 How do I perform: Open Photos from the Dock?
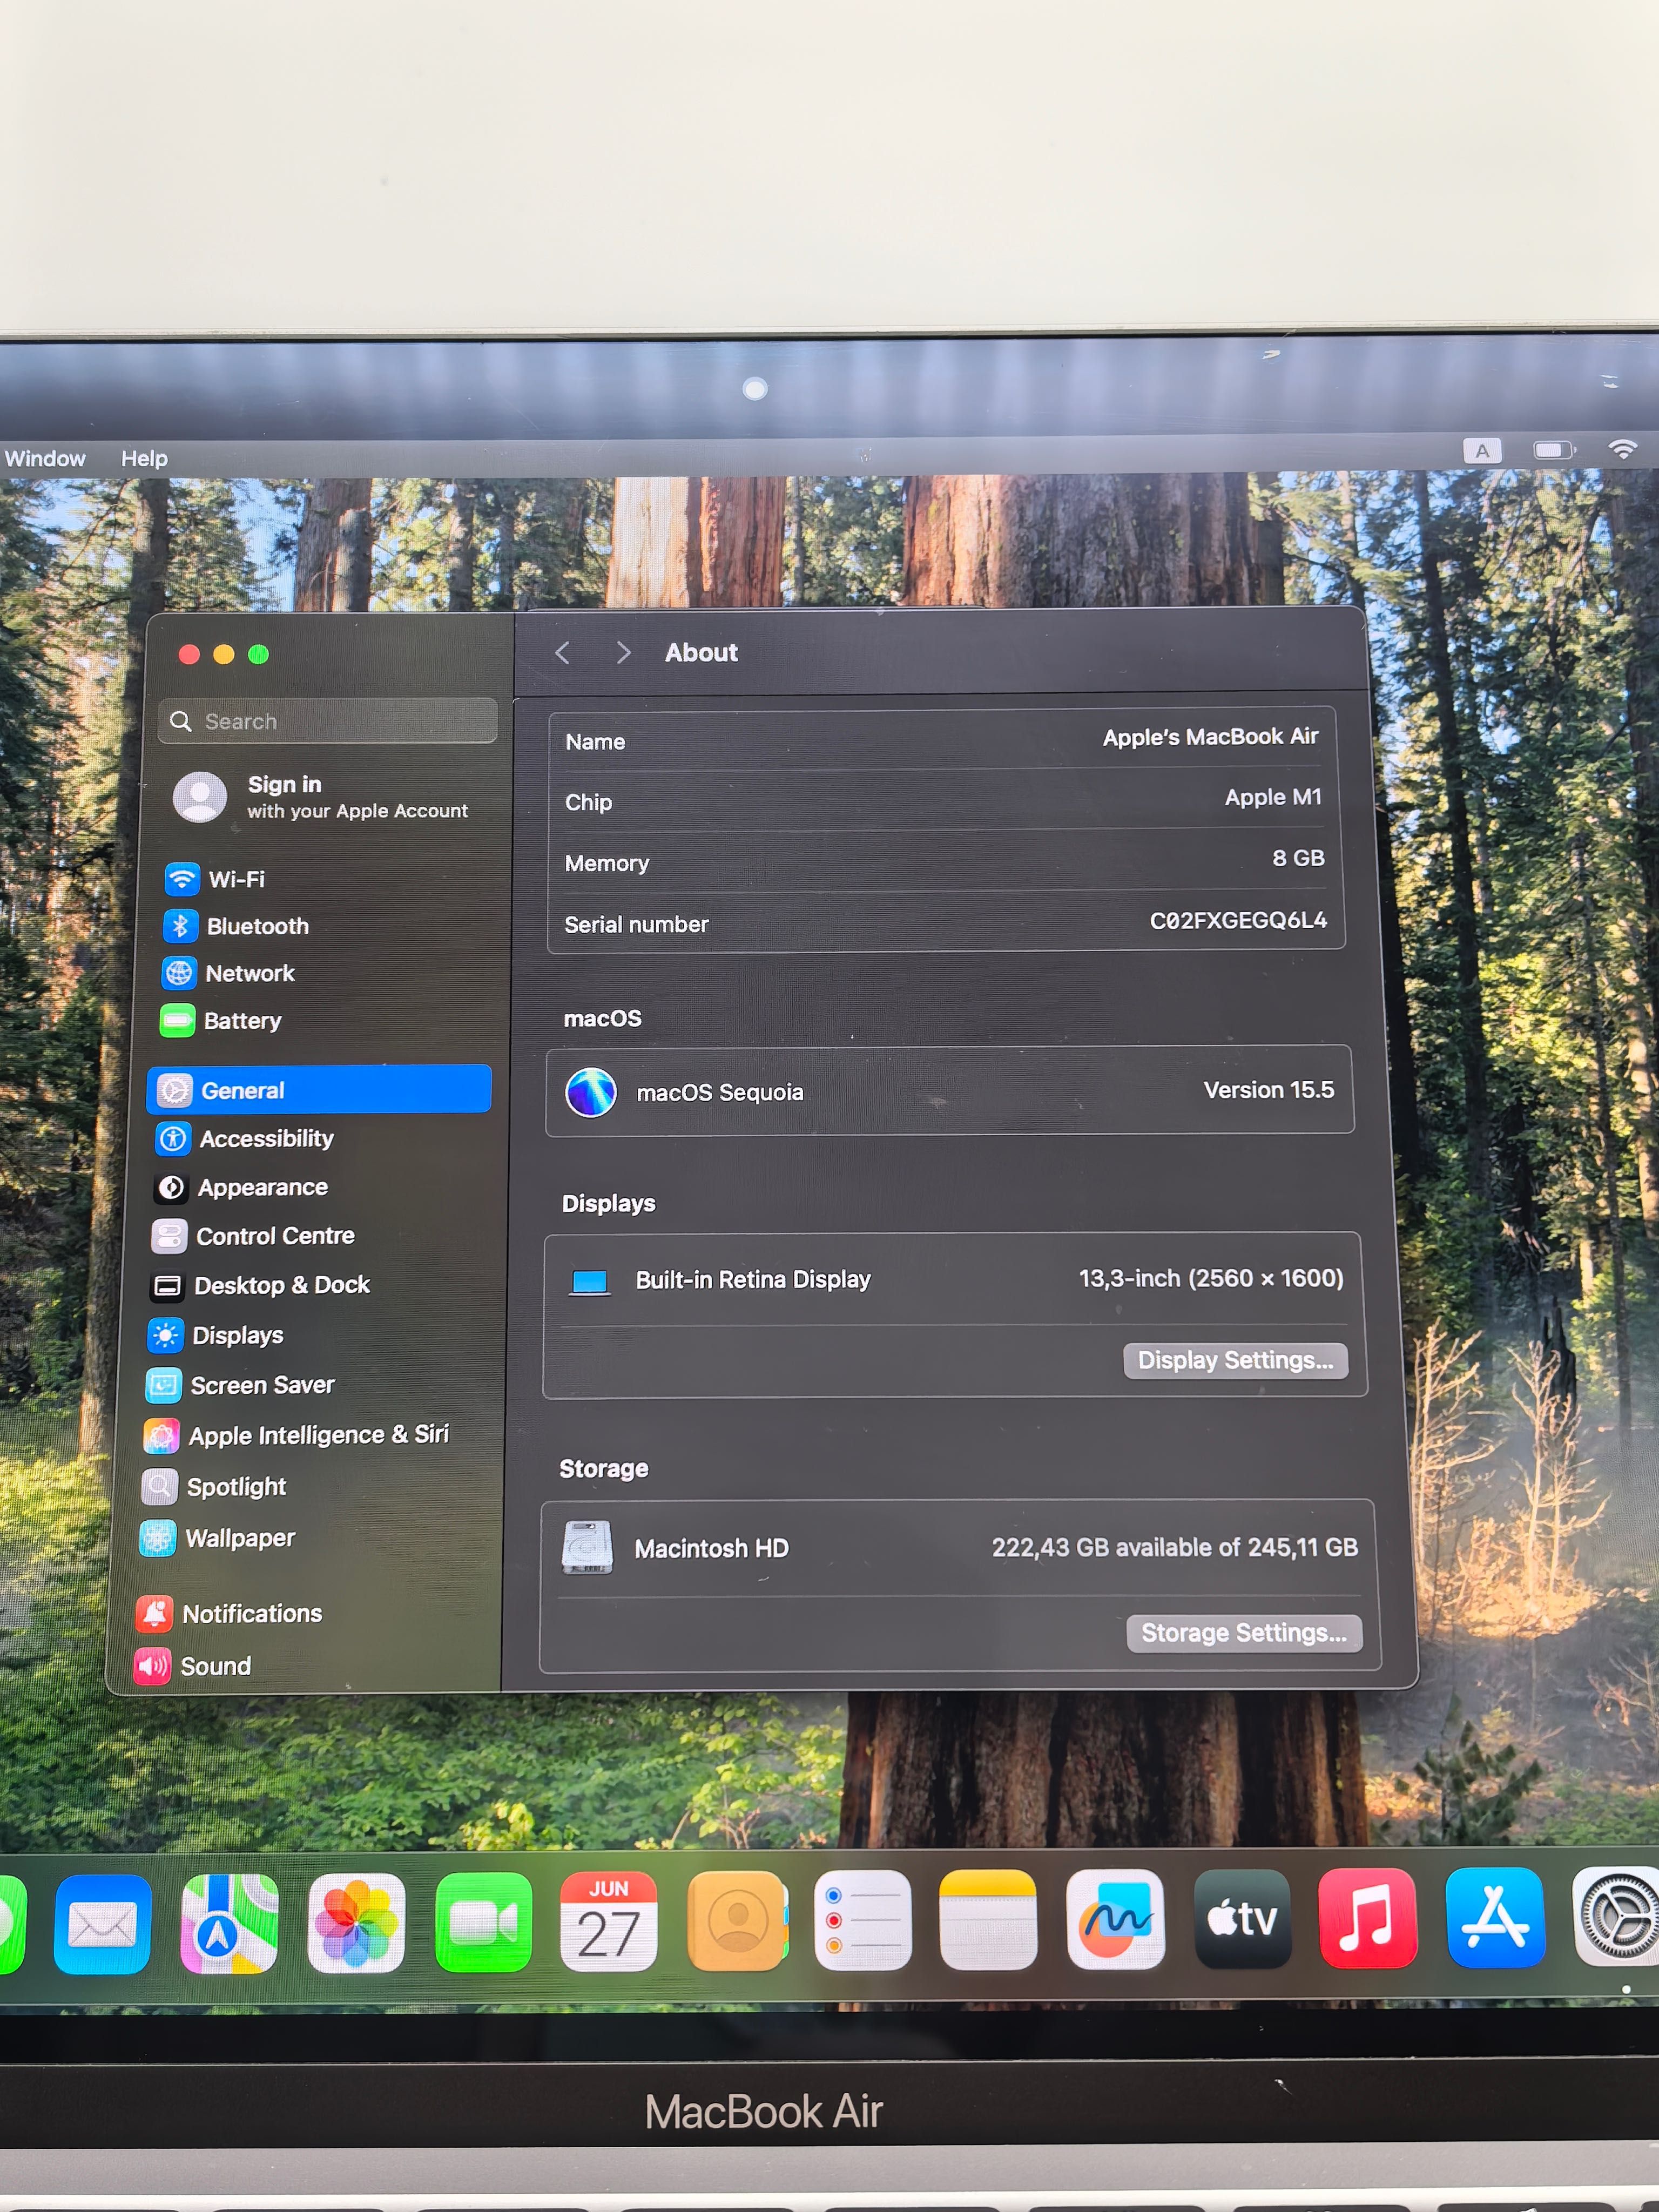pos(356,1923)
